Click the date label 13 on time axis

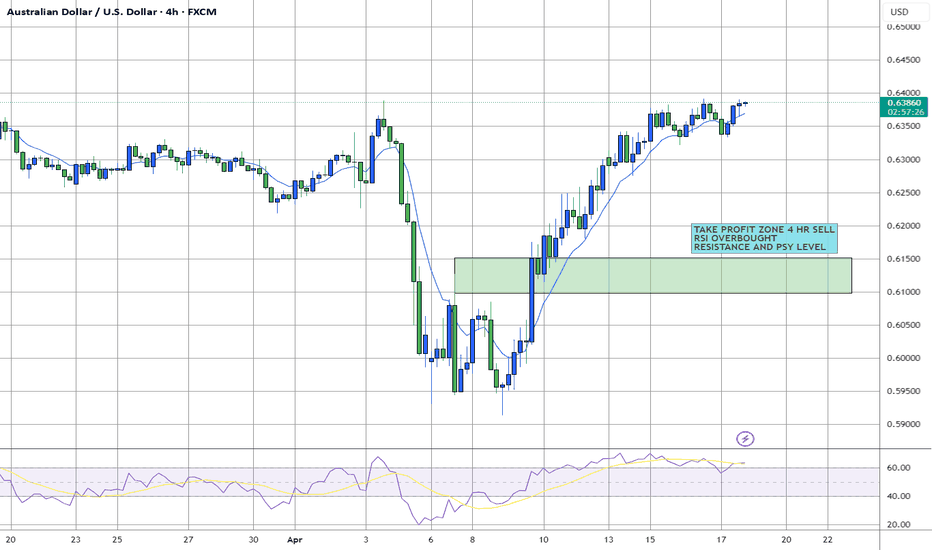608,540
